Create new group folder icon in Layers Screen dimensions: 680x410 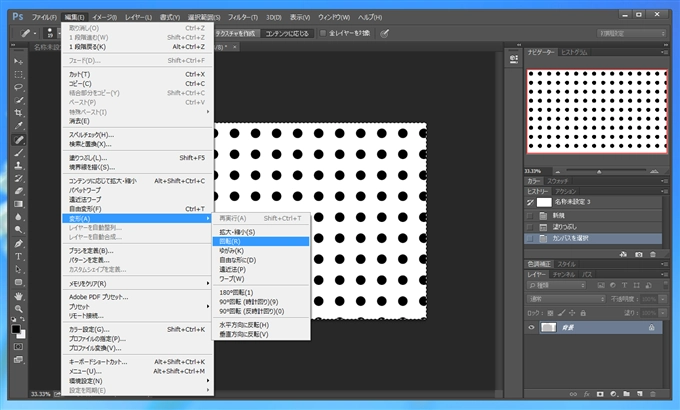click(626, 394)
